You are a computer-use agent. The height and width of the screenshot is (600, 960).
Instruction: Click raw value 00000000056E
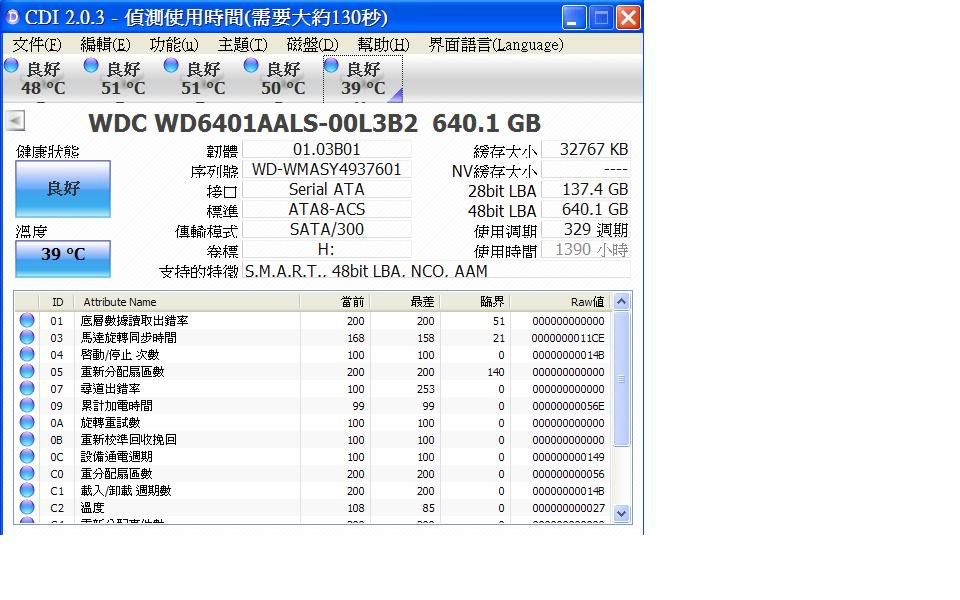[x=568, y=406]
